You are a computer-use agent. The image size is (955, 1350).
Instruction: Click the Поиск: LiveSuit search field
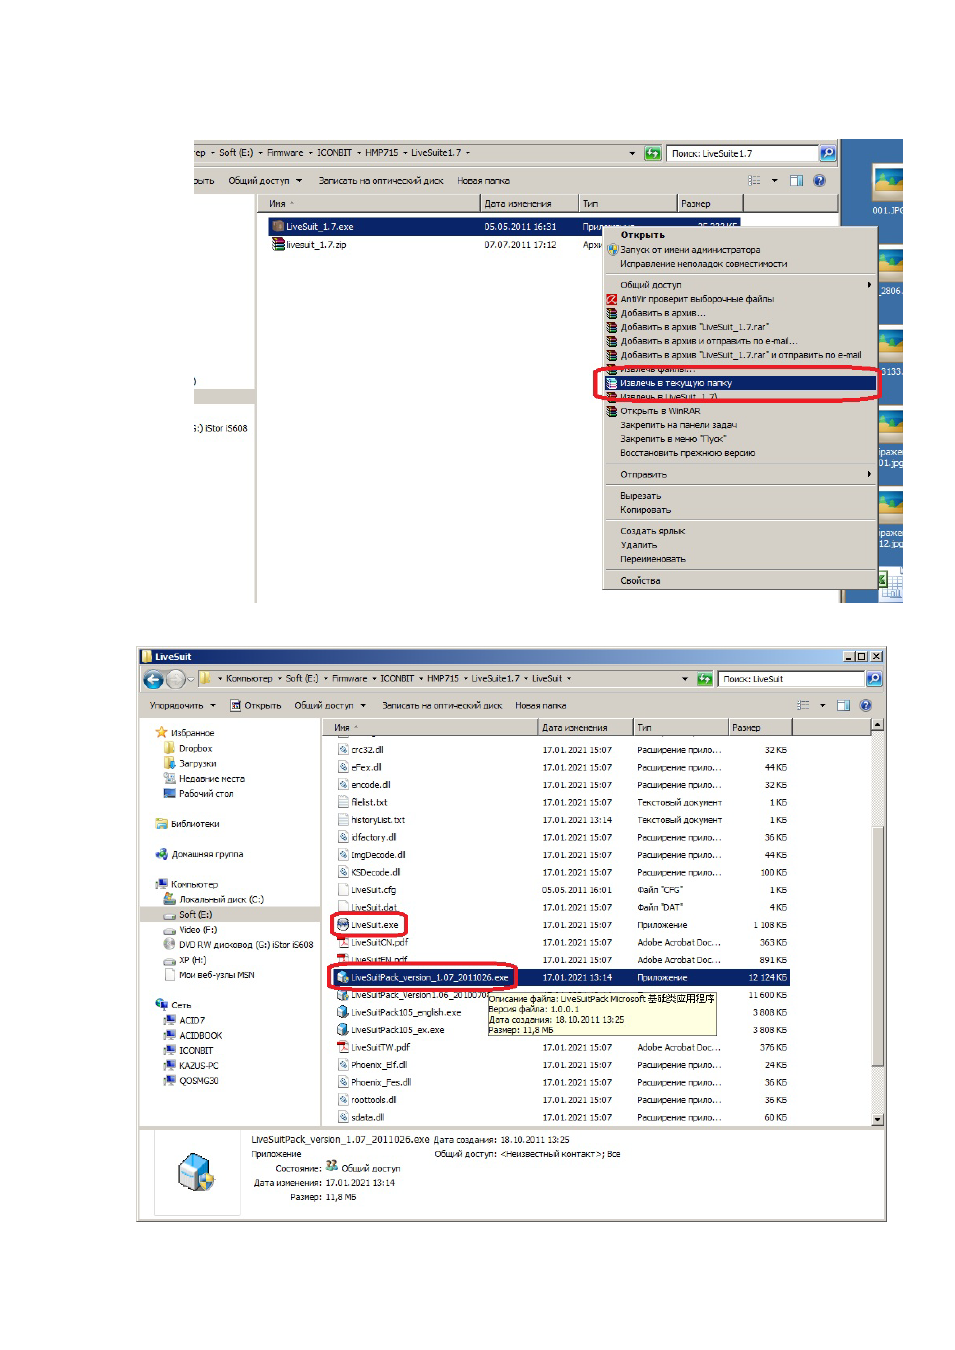click(x=792, y=679)
